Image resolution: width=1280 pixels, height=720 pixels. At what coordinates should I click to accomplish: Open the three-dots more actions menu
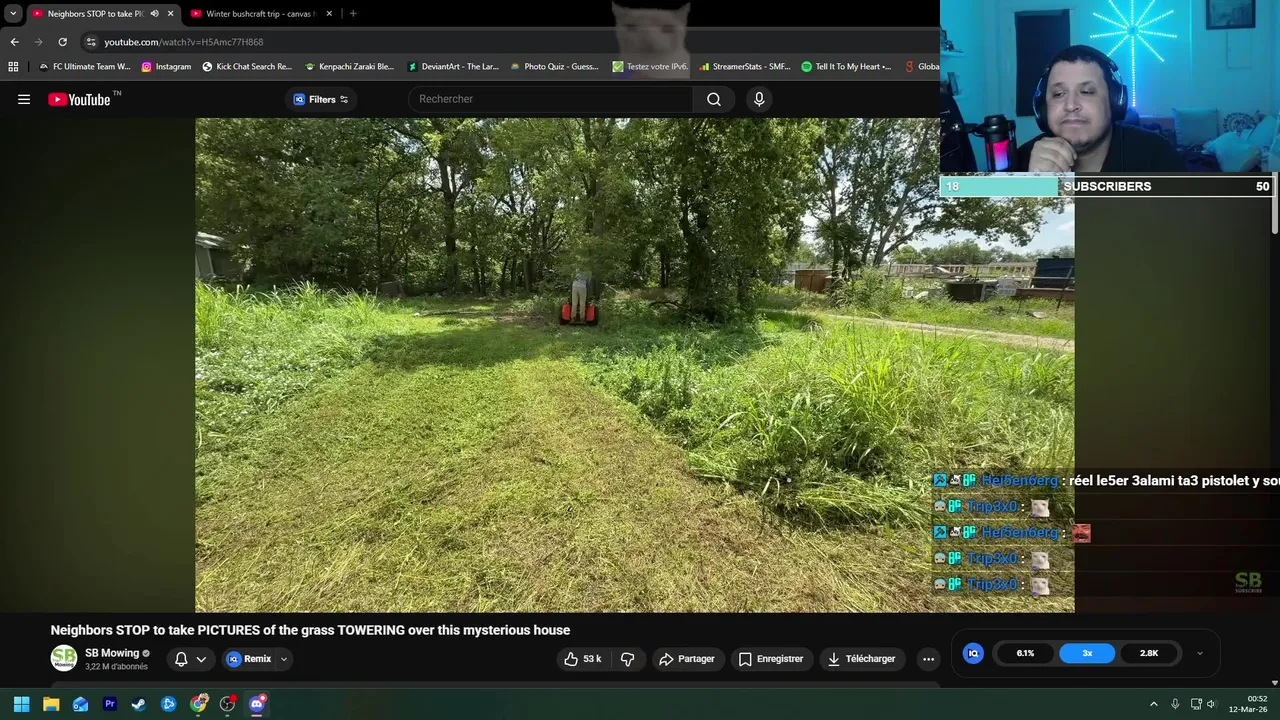928,659
